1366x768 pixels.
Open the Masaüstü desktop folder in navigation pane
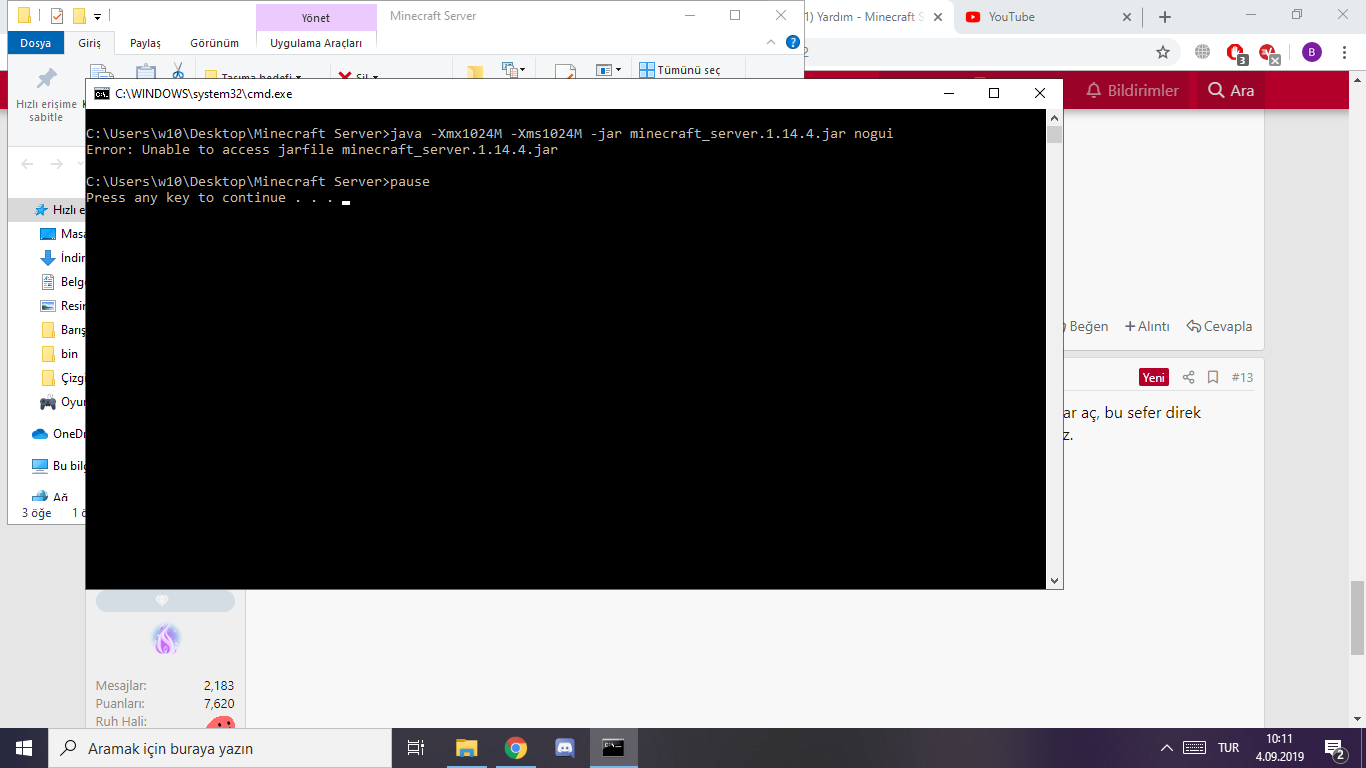click(62, 234)
